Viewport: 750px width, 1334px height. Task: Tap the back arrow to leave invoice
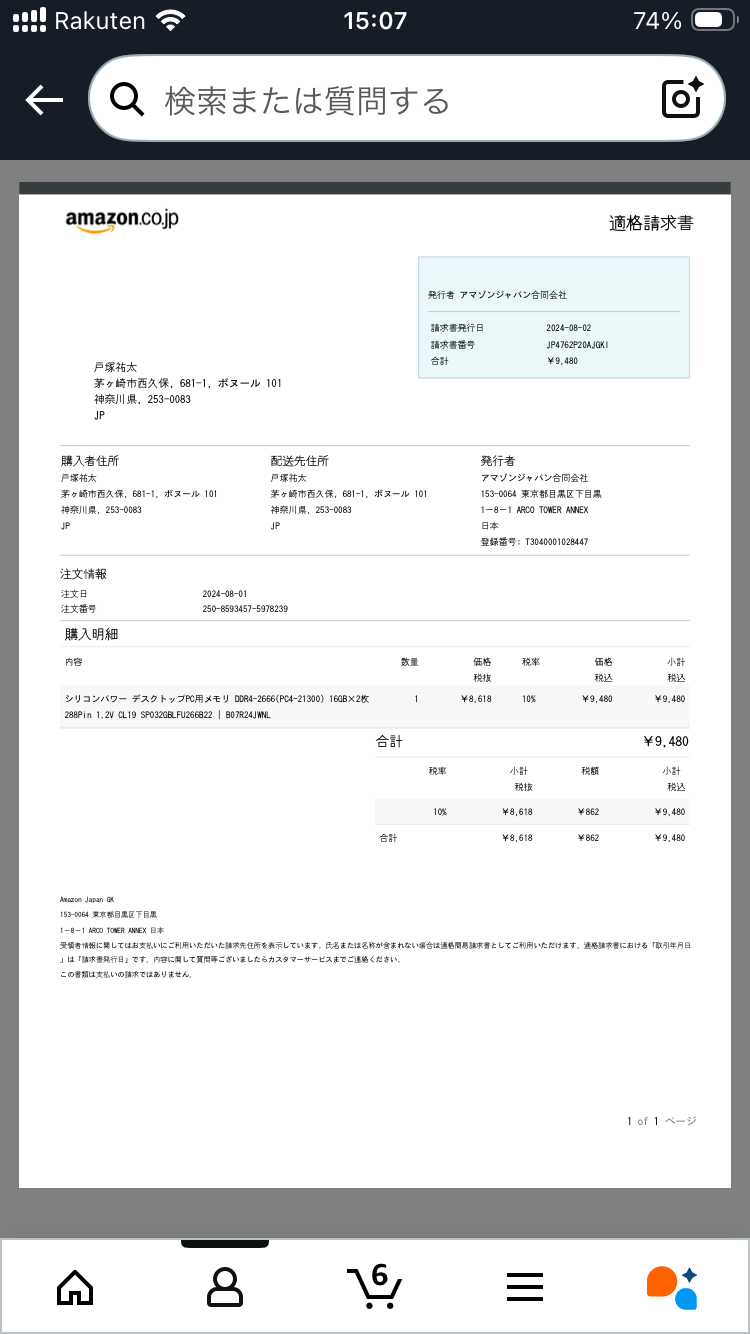44,99
